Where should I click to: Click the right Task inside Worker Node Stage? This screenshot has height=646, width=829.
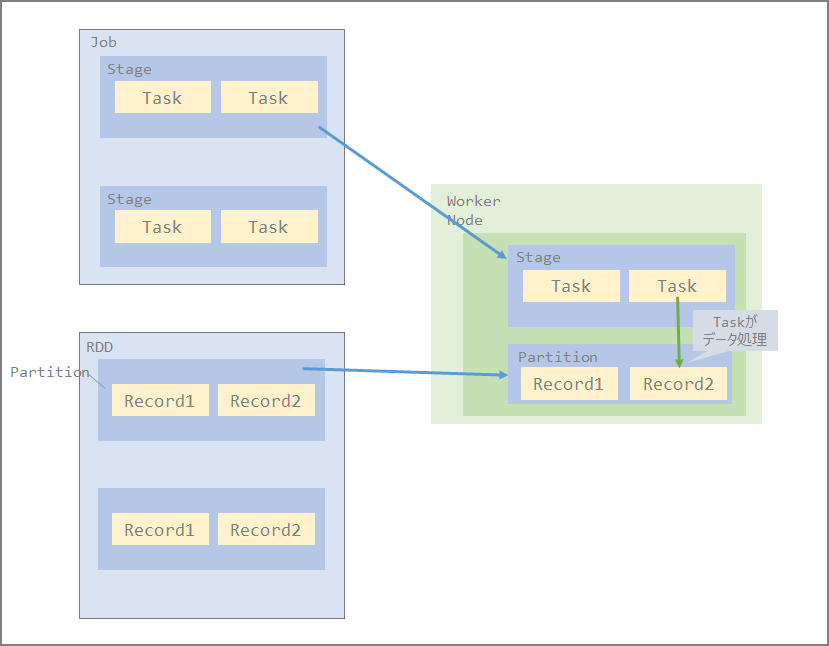click(x=676, y=286)
